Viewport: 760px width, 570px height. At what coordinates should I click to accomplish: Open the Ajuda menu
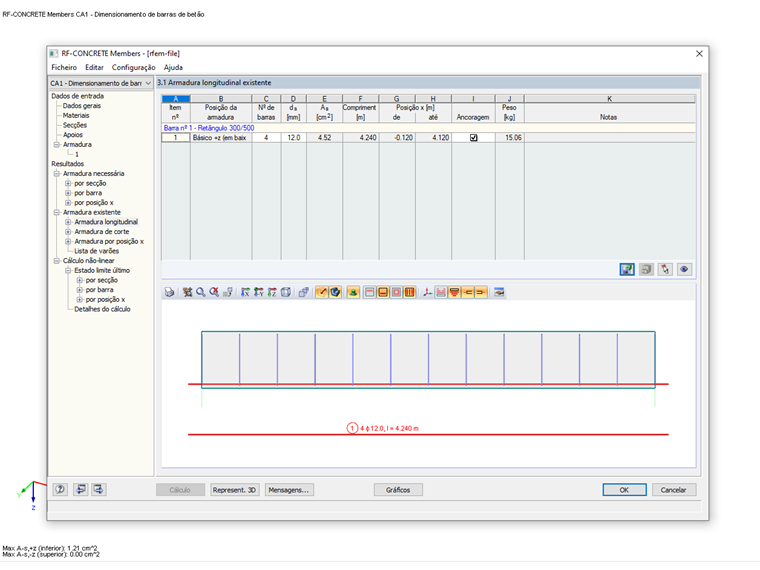(x=173, y=67)
